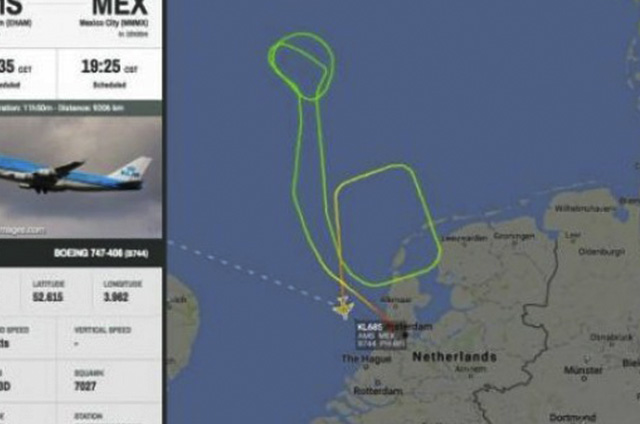Select the latitude value 52.615
This screenshot has width=640, height=424.
click(48, 297)
